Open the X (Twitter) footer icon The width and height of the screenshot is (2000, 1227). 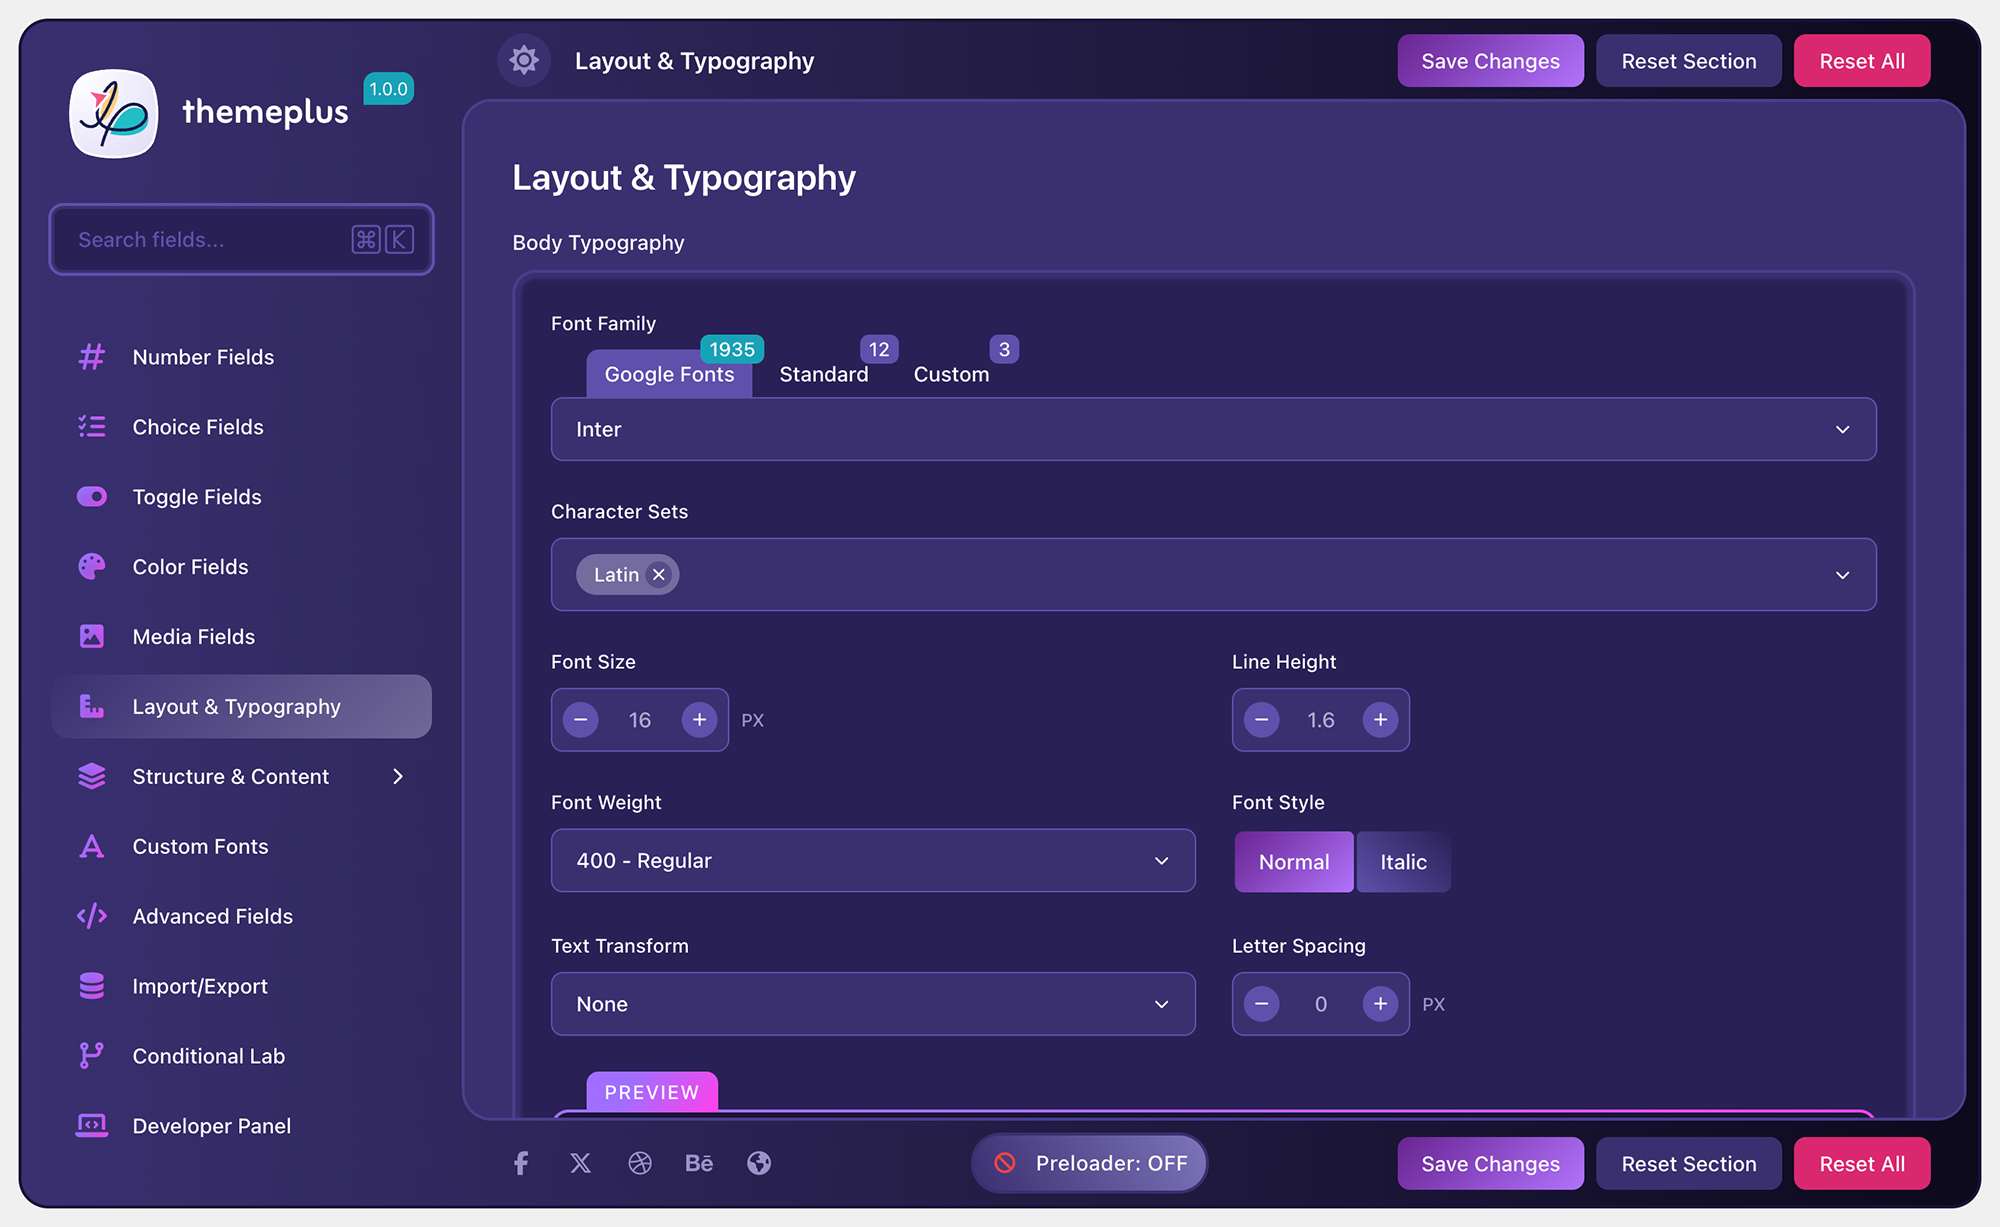click(580, 1163)
